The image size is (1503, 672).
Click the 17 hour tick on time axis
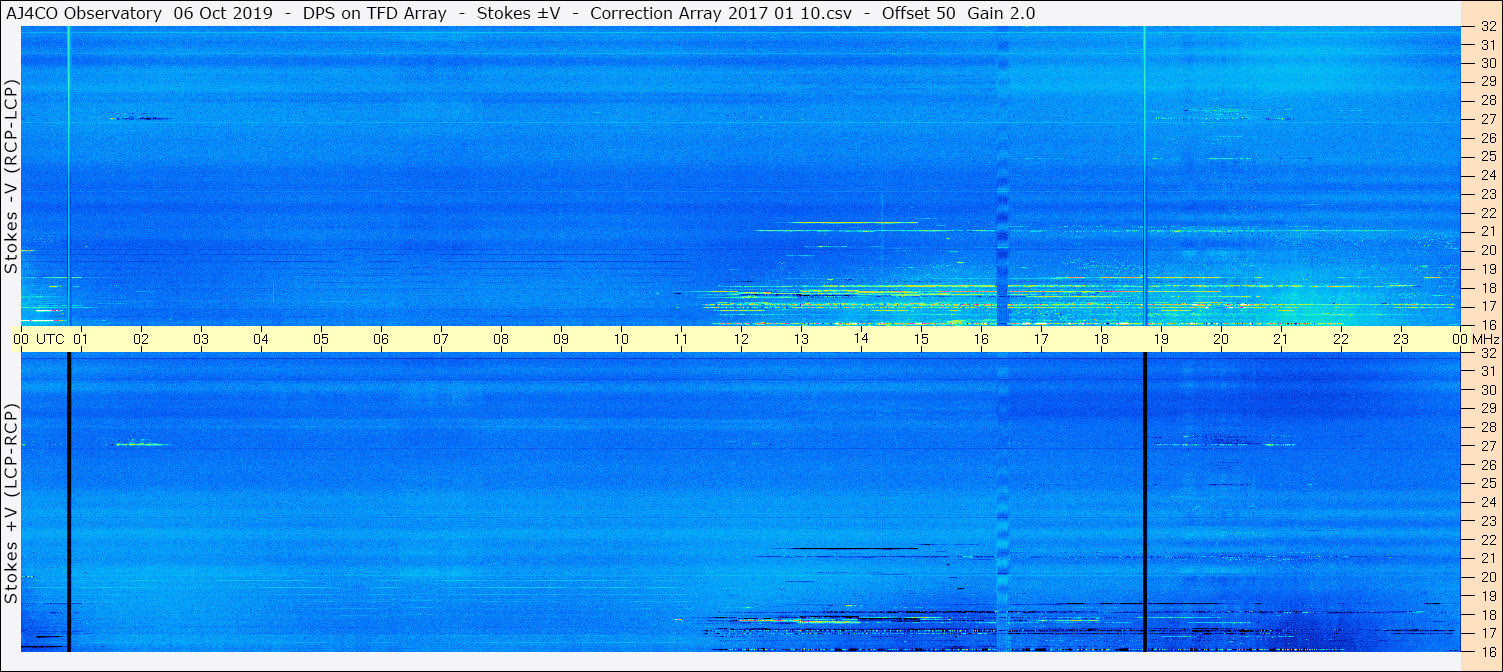(1041, 339)
